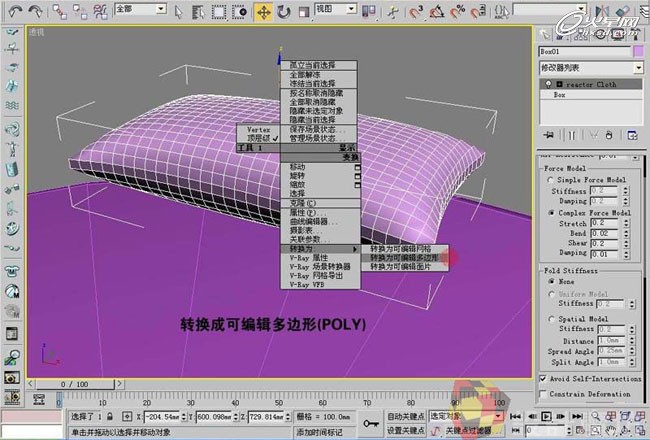Check Constrain Deformation option
The height and width of the screenshot is (440, 650).
point(543,393)
